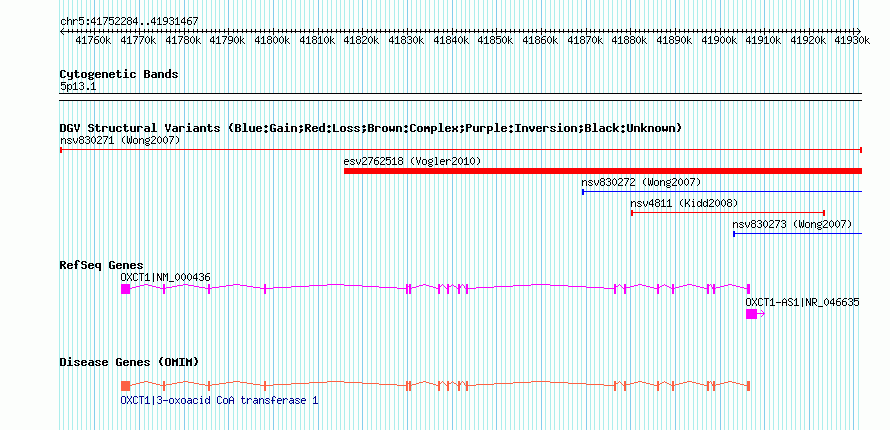Click the 41870k ruler tick label
The height and width of the screenshot is (430, 890).
(585, 40)
